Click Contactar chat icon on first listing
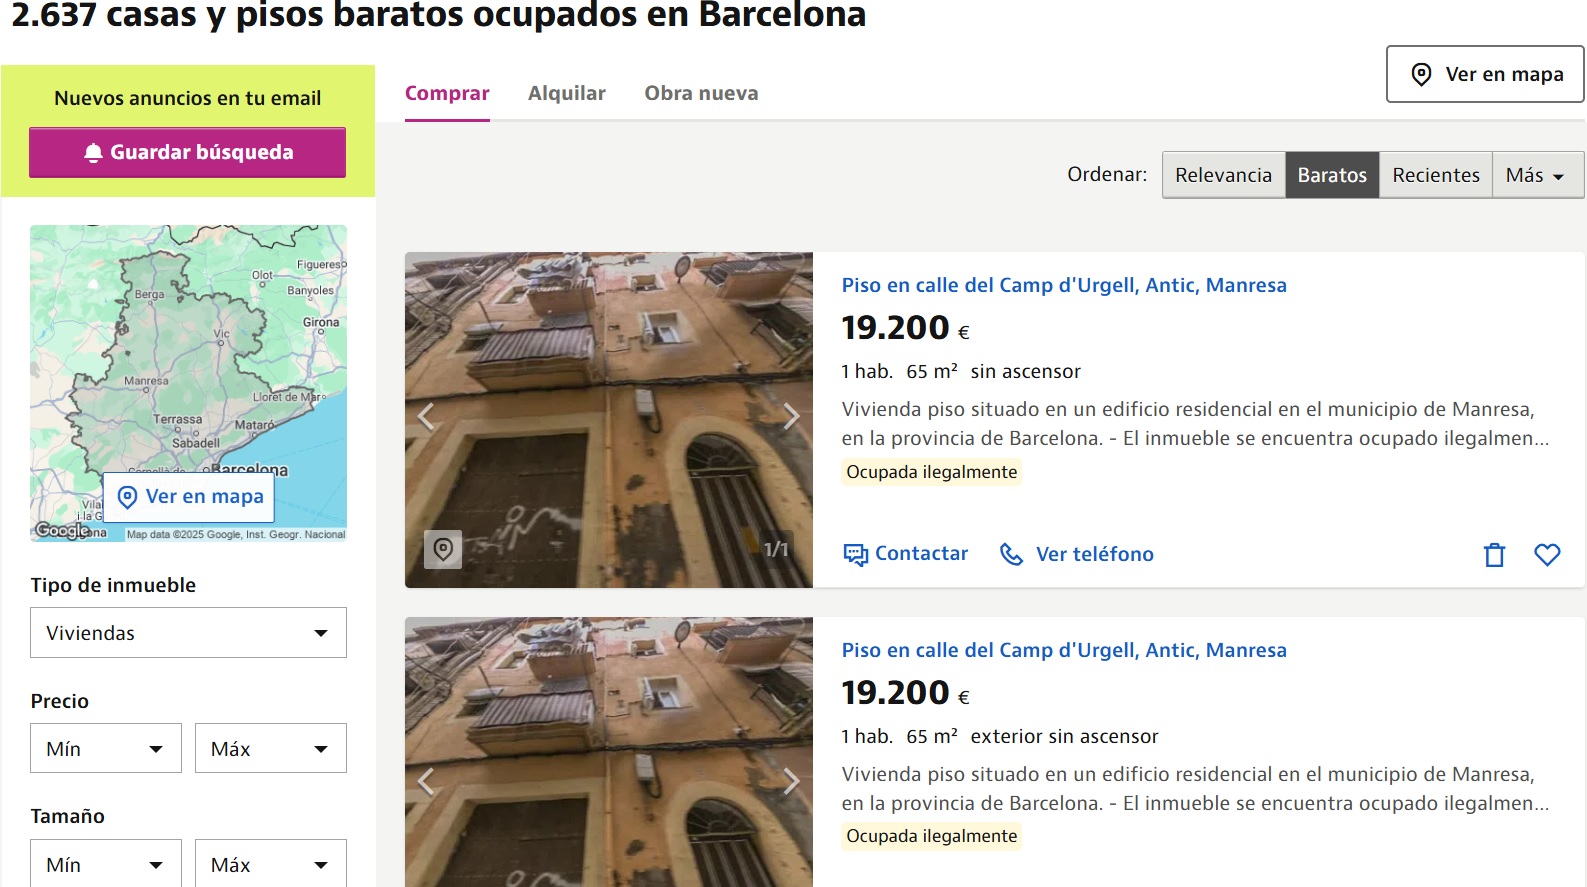The image size is (1587, 887). tap(856, 554)
